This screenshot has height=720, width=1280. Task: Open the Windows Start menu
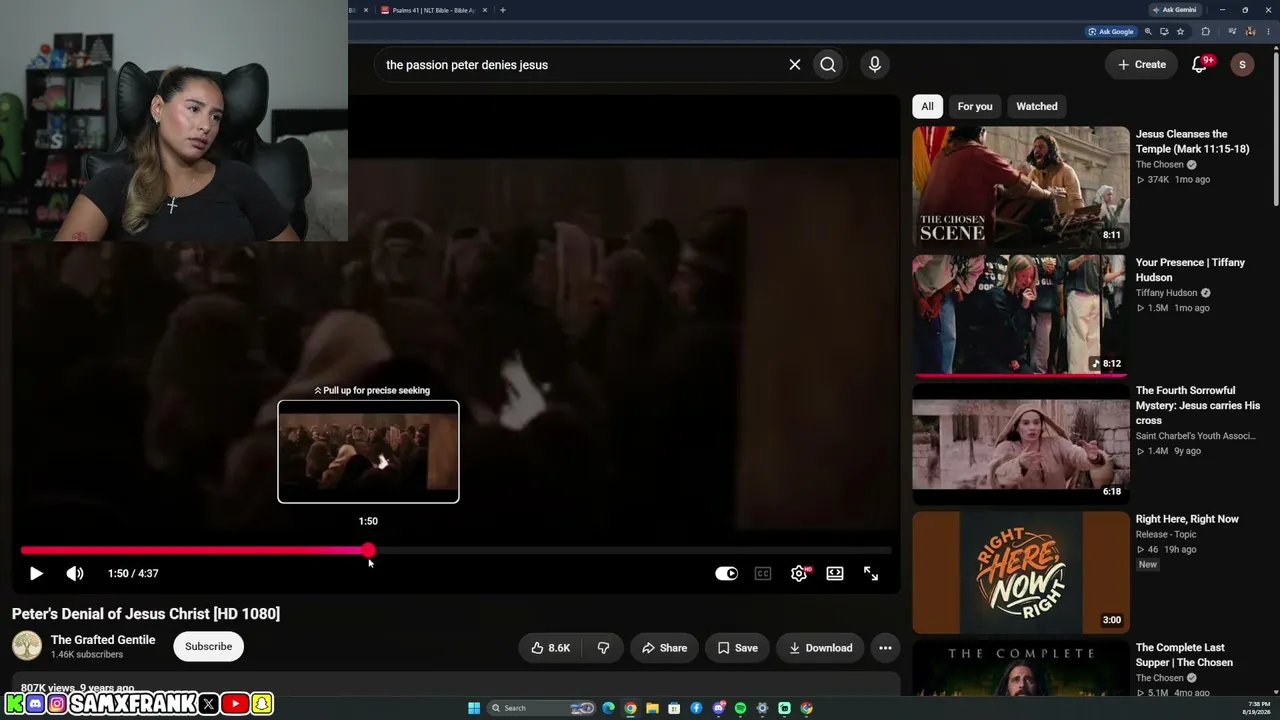coord(474,708)
